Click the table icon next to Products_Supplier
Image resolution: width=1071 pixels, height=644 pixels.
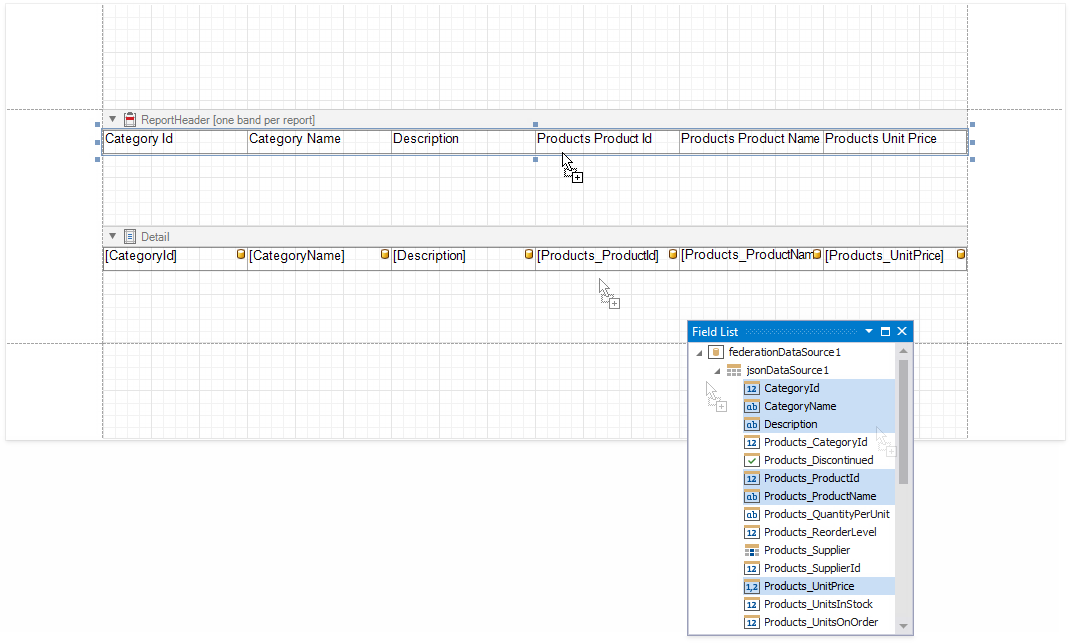click(751, 550)
